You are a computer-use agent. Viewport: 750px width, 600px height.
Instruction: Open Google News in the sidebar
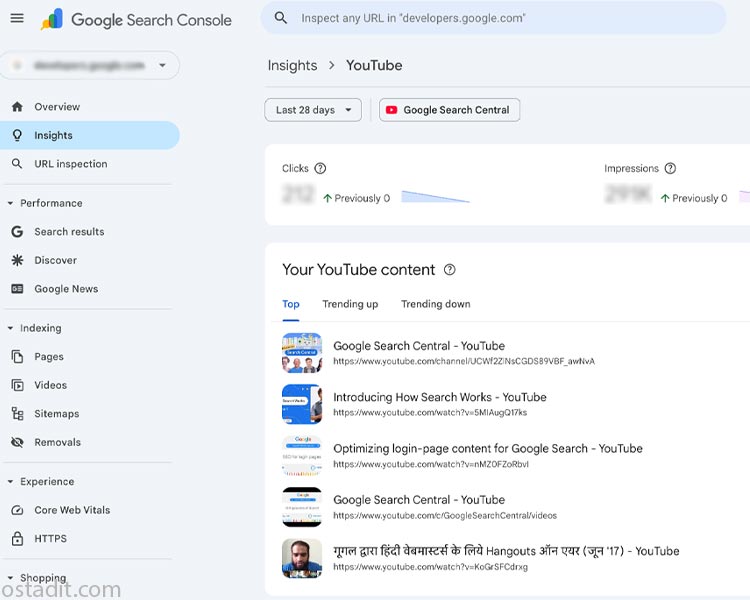point(89,289)
